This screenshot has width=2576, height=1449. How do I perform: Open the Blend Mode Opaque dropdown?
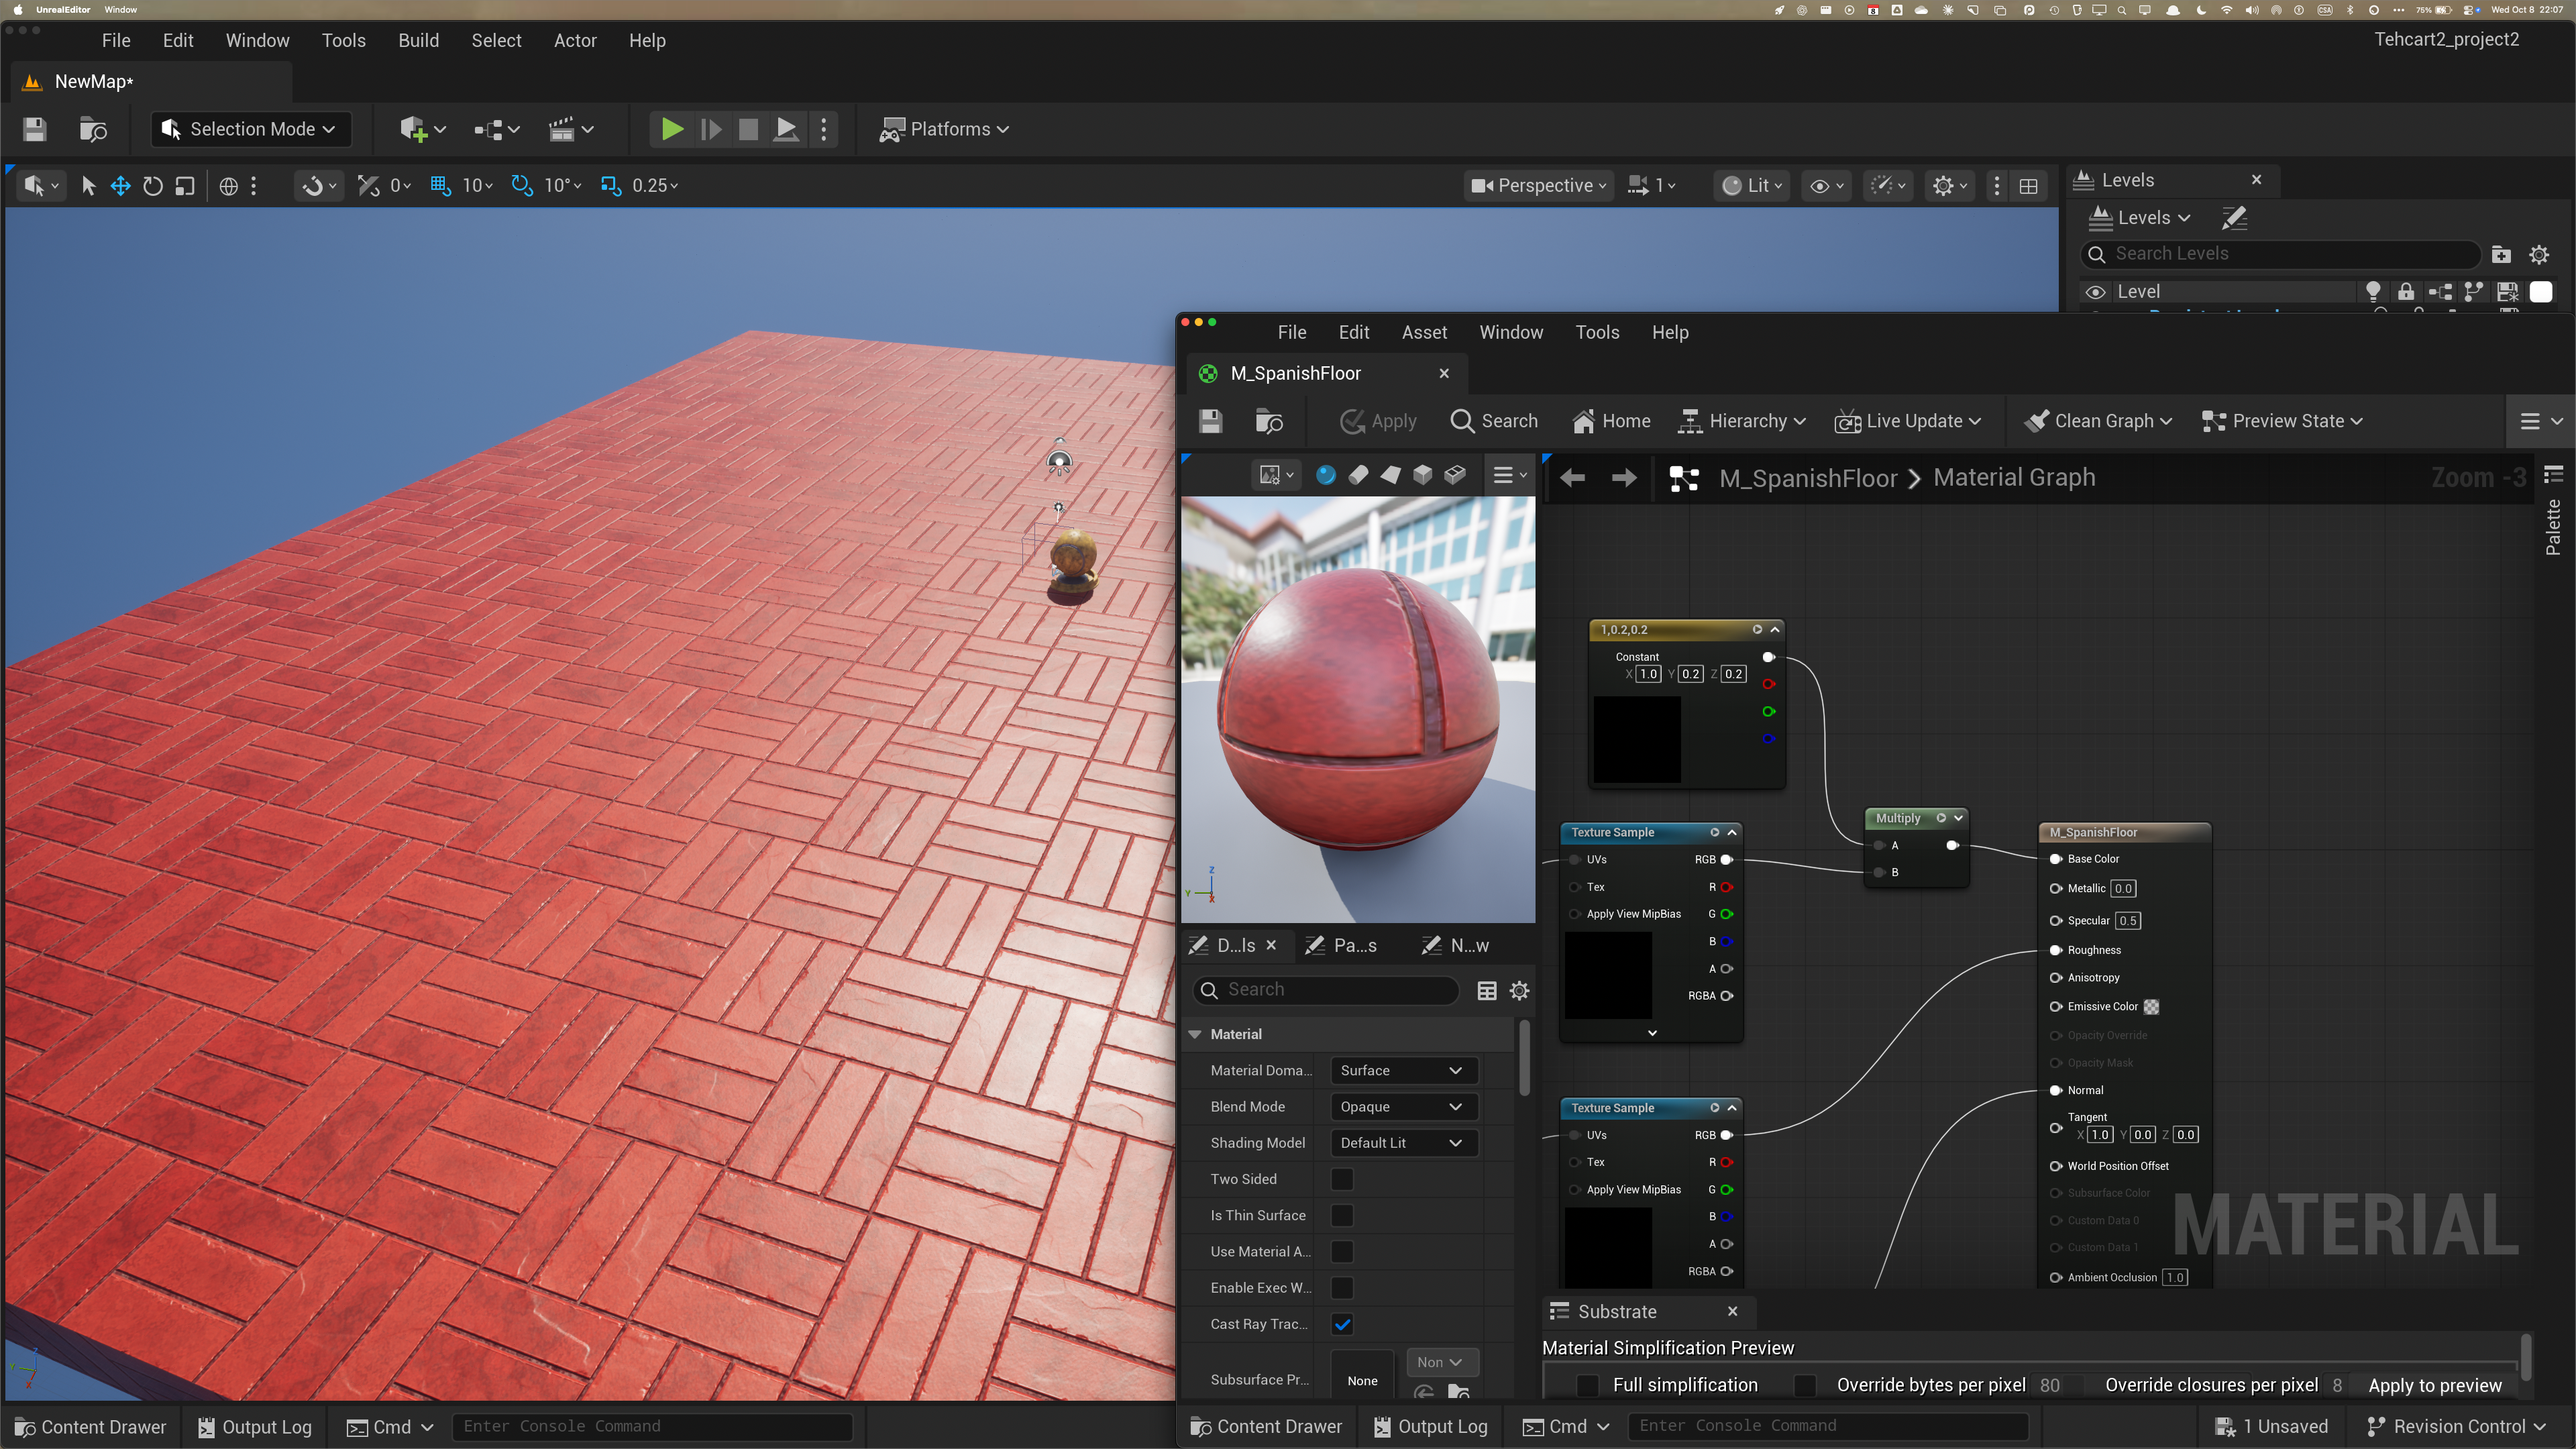point(1403,1107)
